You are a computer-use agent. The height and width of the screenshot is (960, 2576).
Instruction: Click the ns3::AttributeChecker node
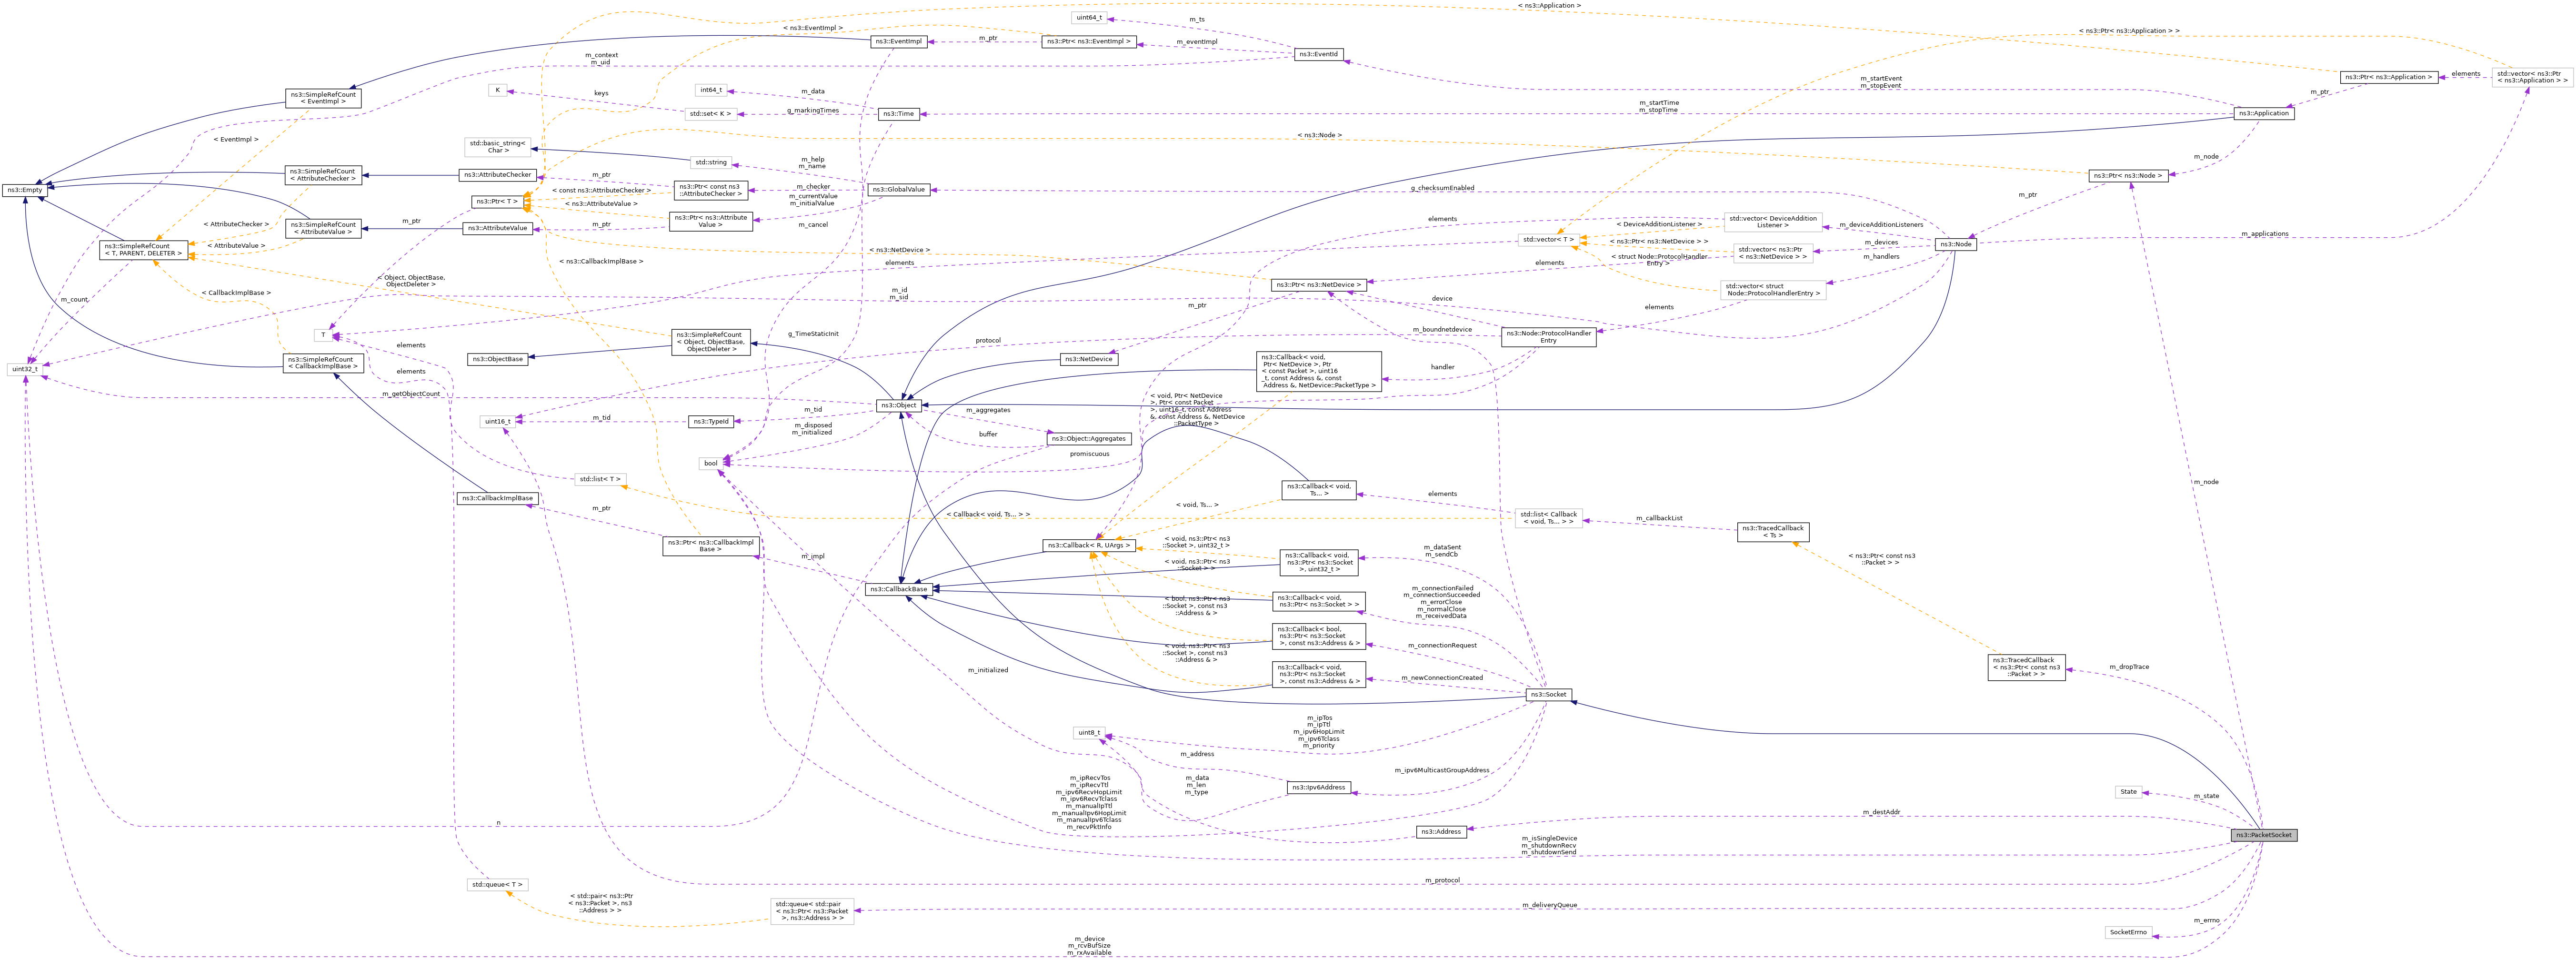pyautogui.click(x=498, y=175)
